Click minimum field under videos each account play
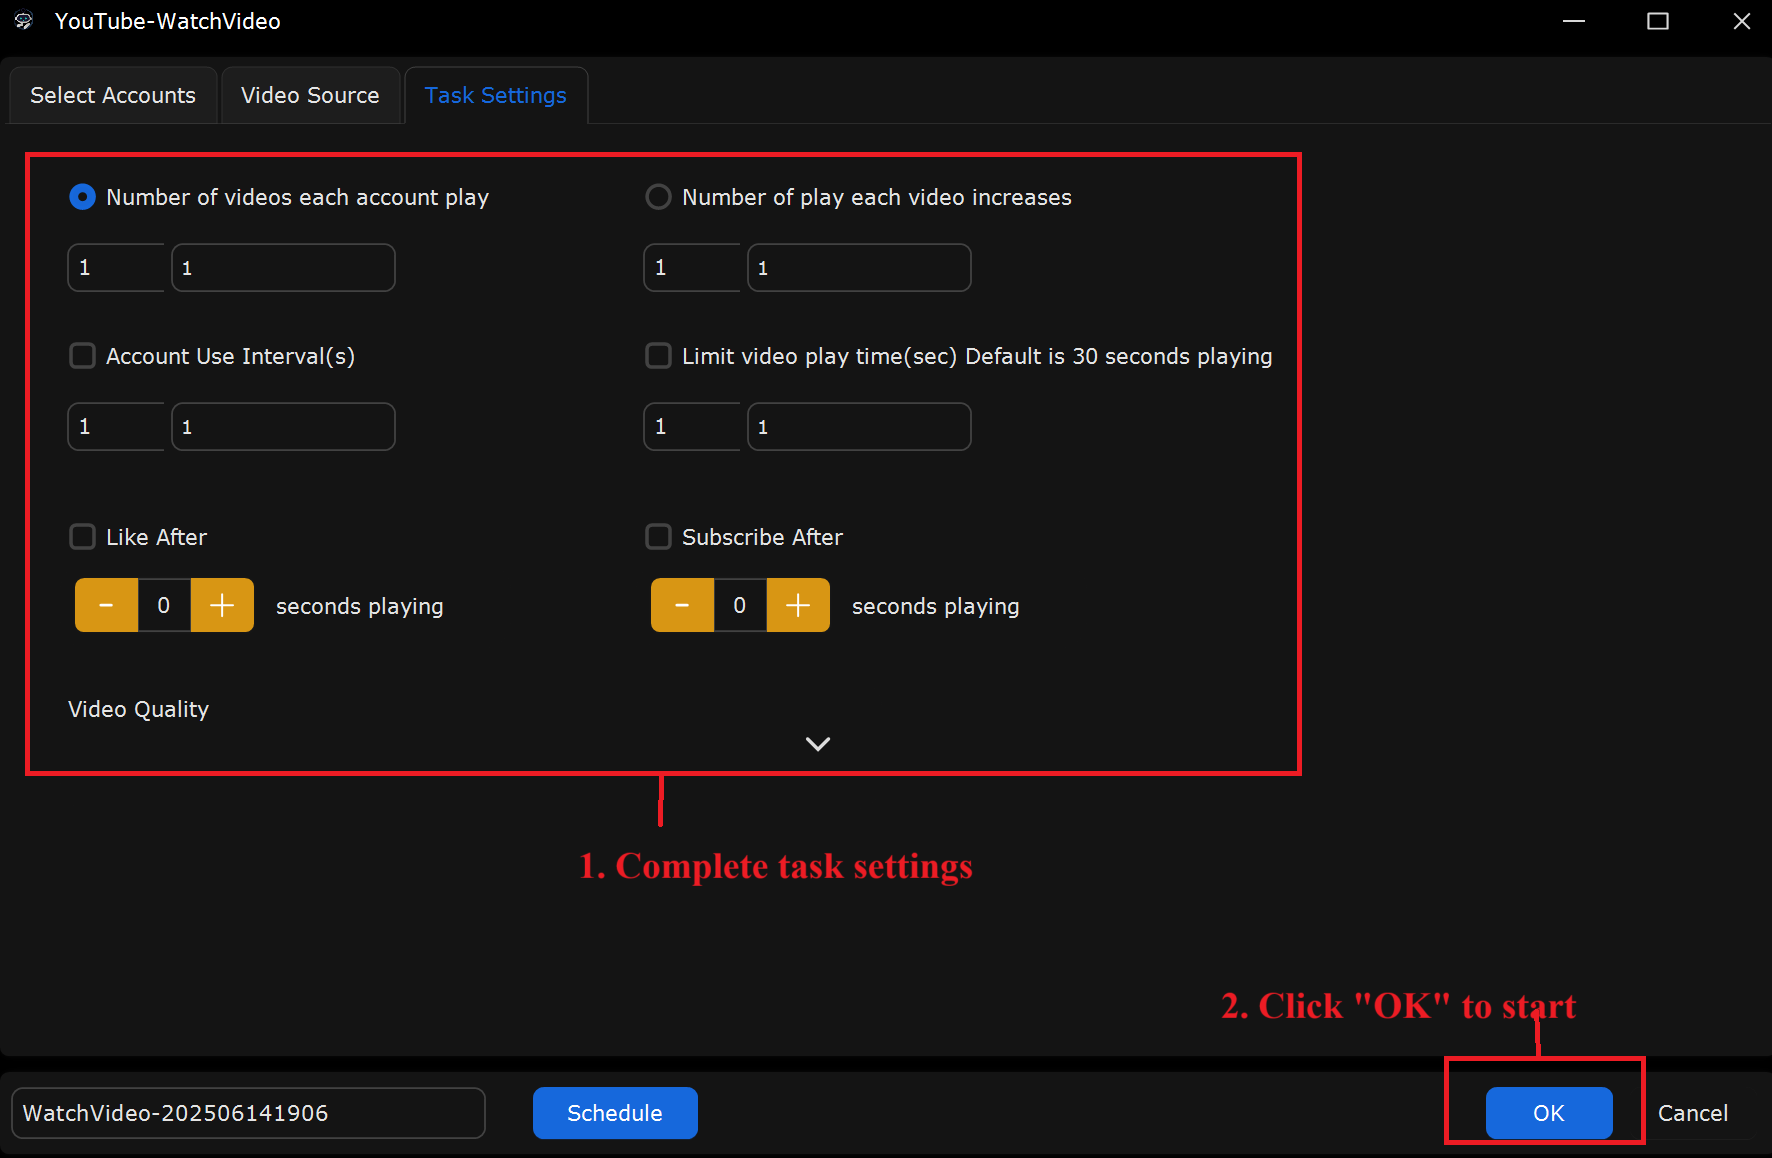This screenshot has width=1772, height=1158. (116, 268)
